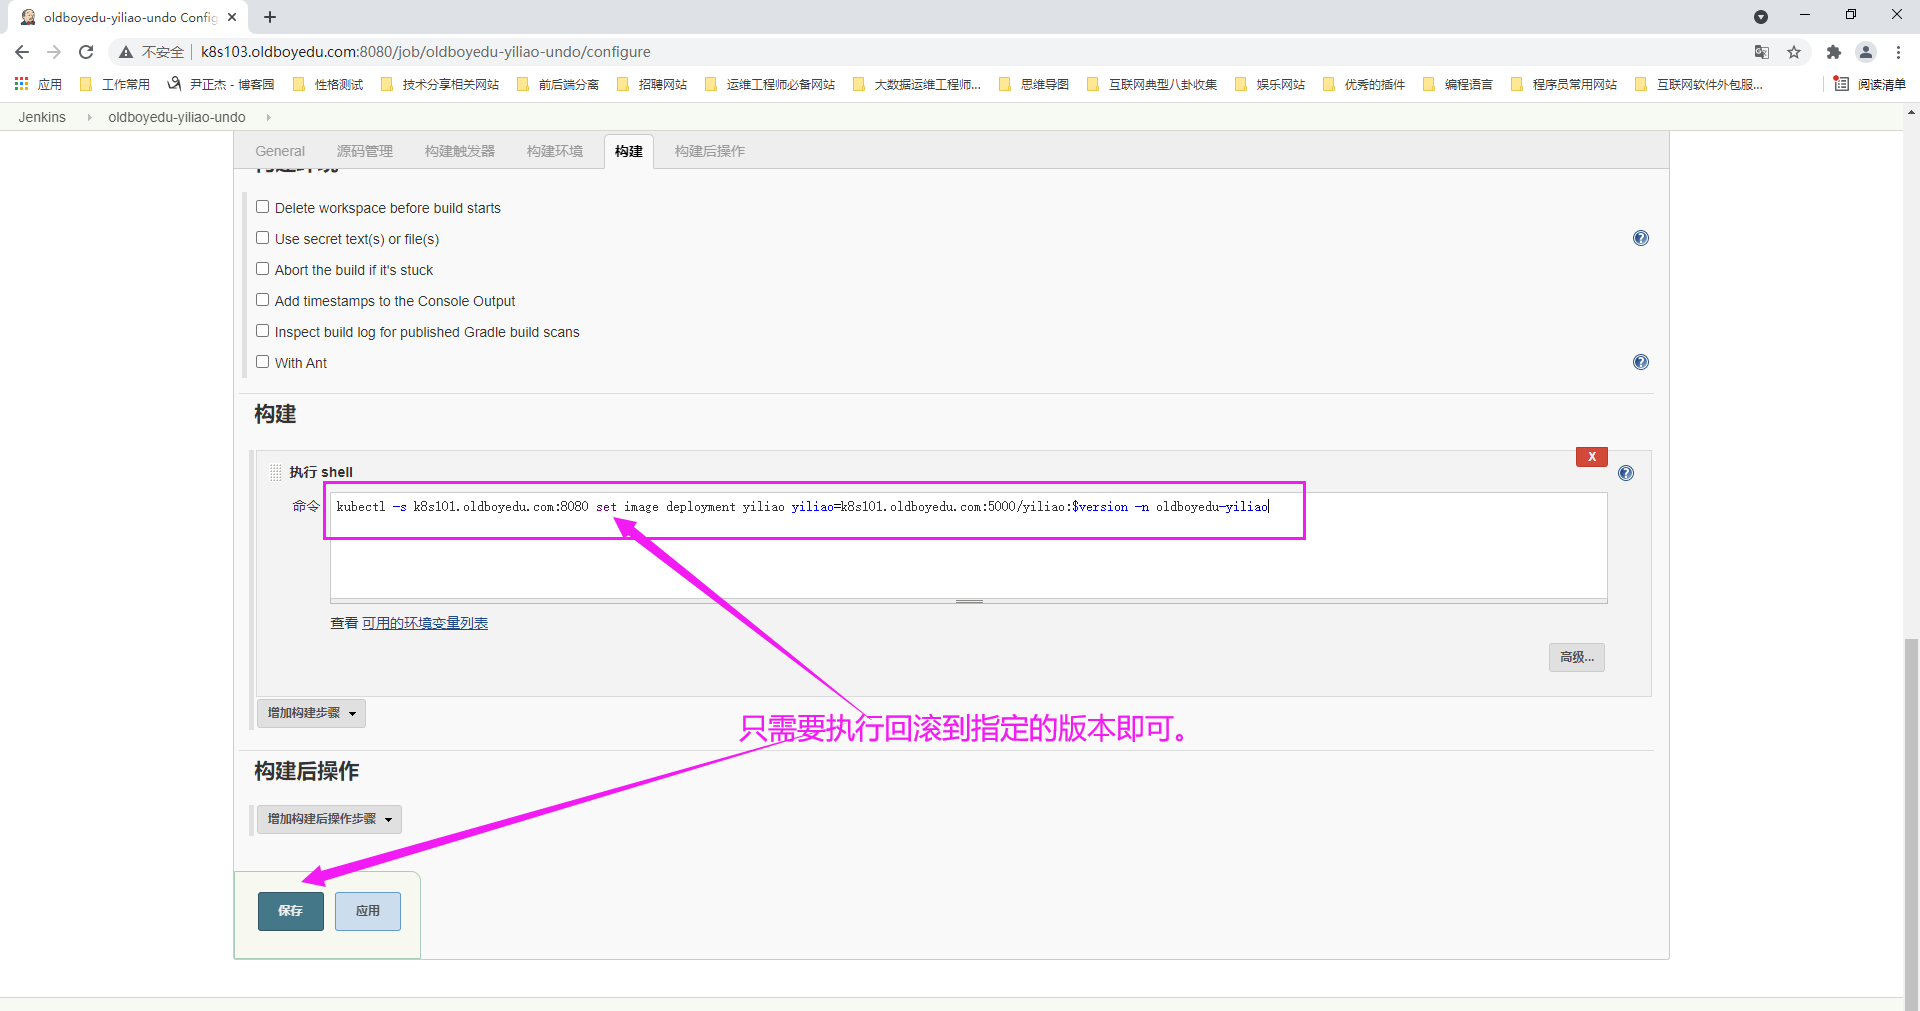Open the 增加构建后操作步骤 dropdown
The image size is (1920, 1011).
click(x=329, y=819)
